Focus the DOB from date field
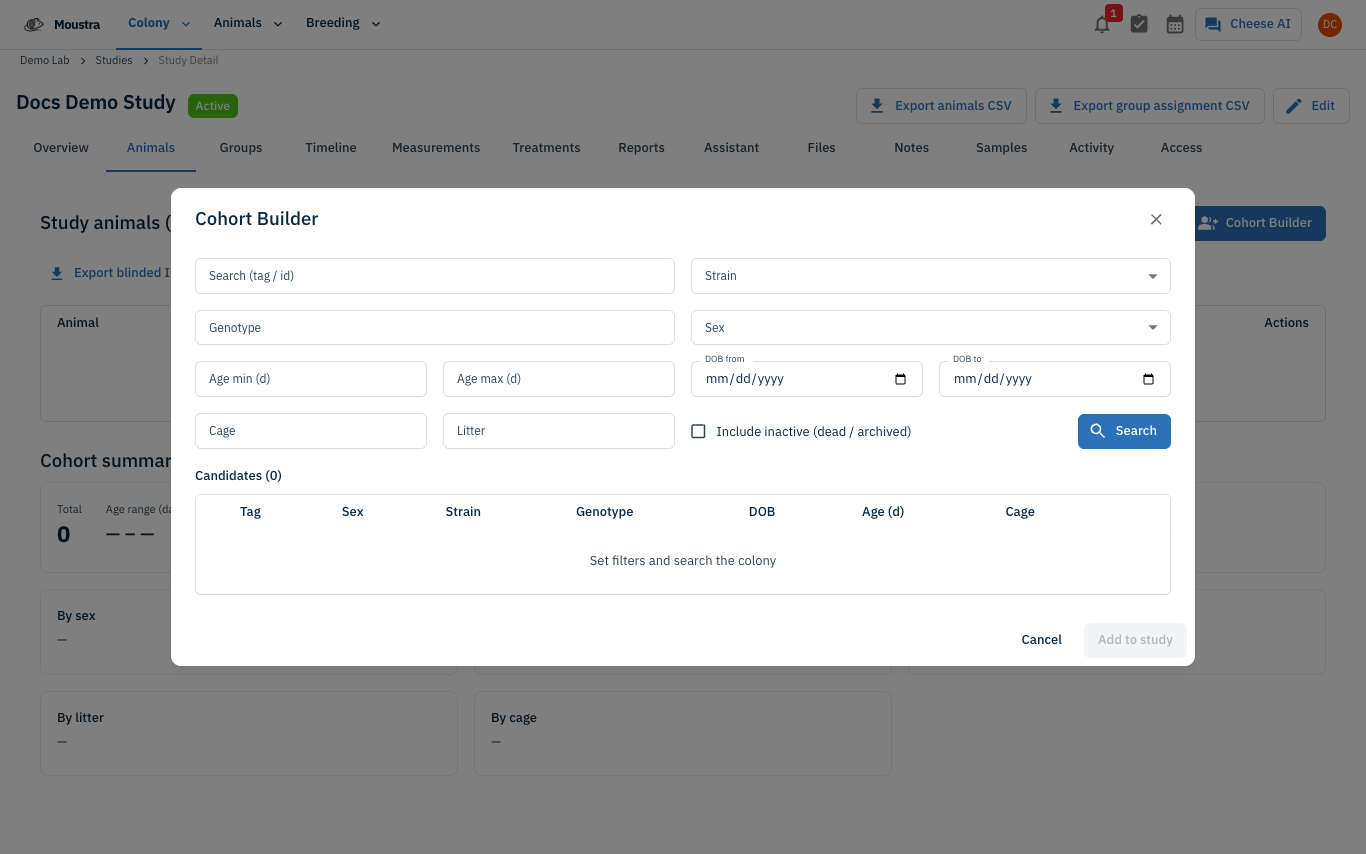 pos(807,379)
